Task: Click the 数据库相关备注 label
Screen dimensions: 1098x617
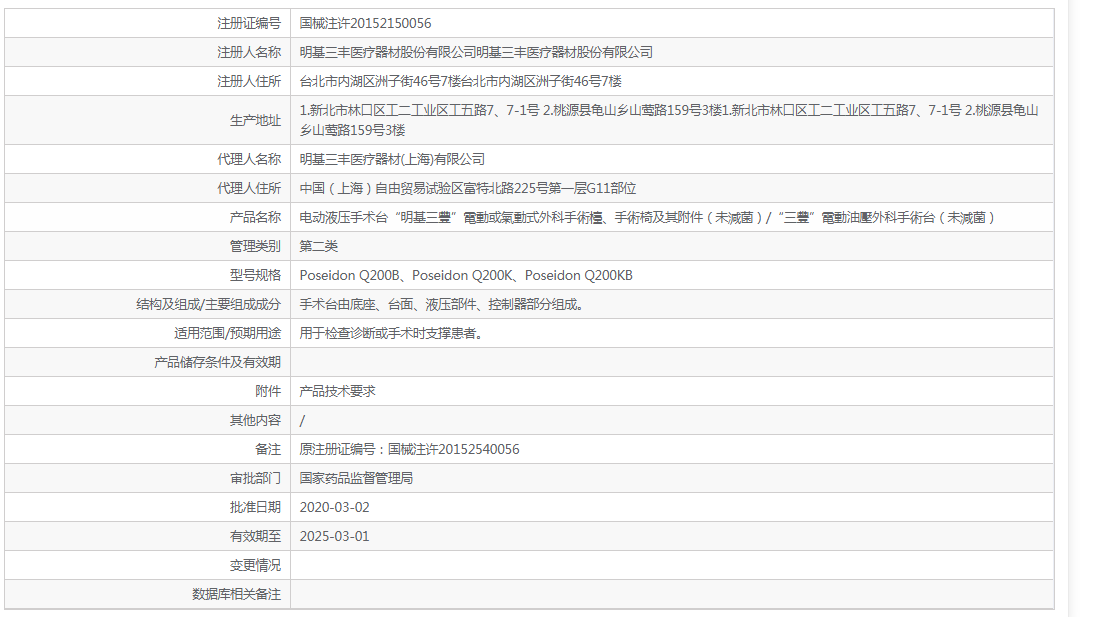Action: click(x=236, y=595)
